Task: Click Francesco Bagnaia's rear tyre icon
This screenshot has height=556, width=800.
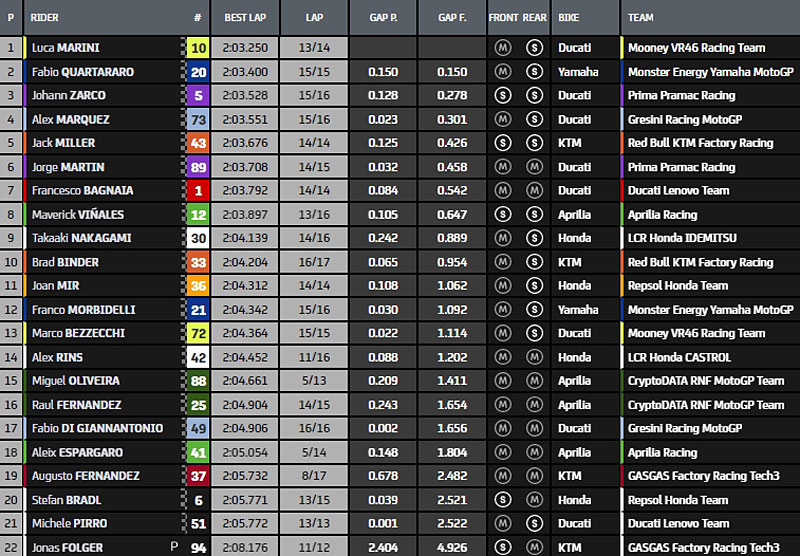Action: click(x=534, y=191)
